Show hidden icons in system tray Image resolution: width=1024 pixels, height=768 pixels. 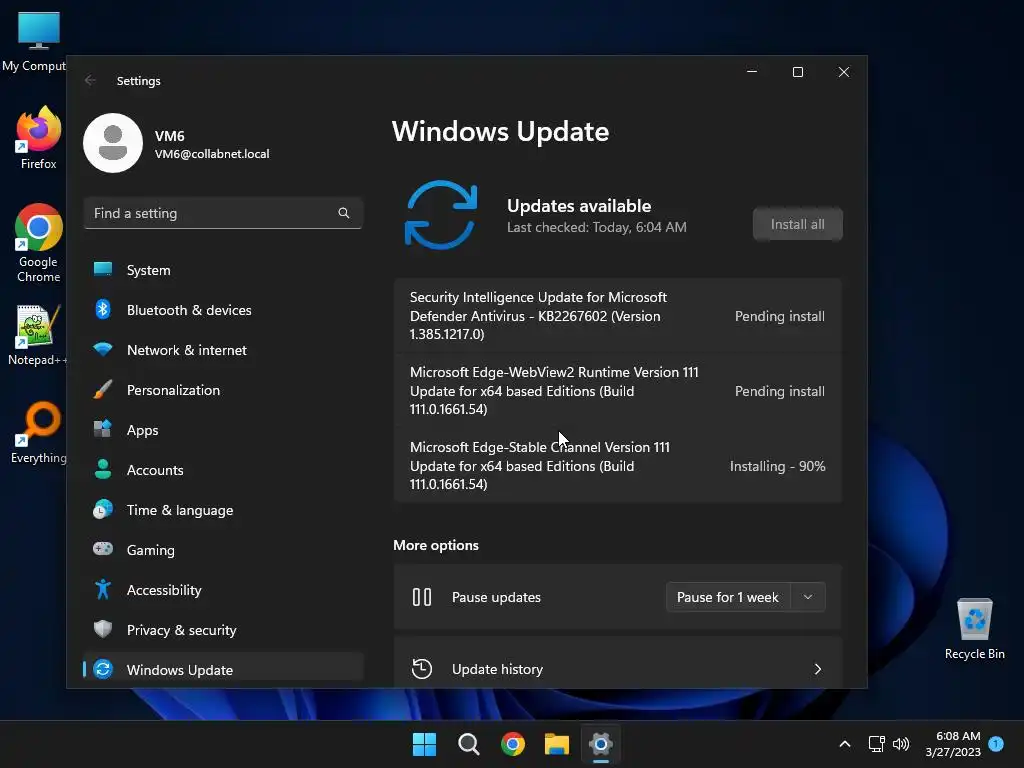(844, 744)
